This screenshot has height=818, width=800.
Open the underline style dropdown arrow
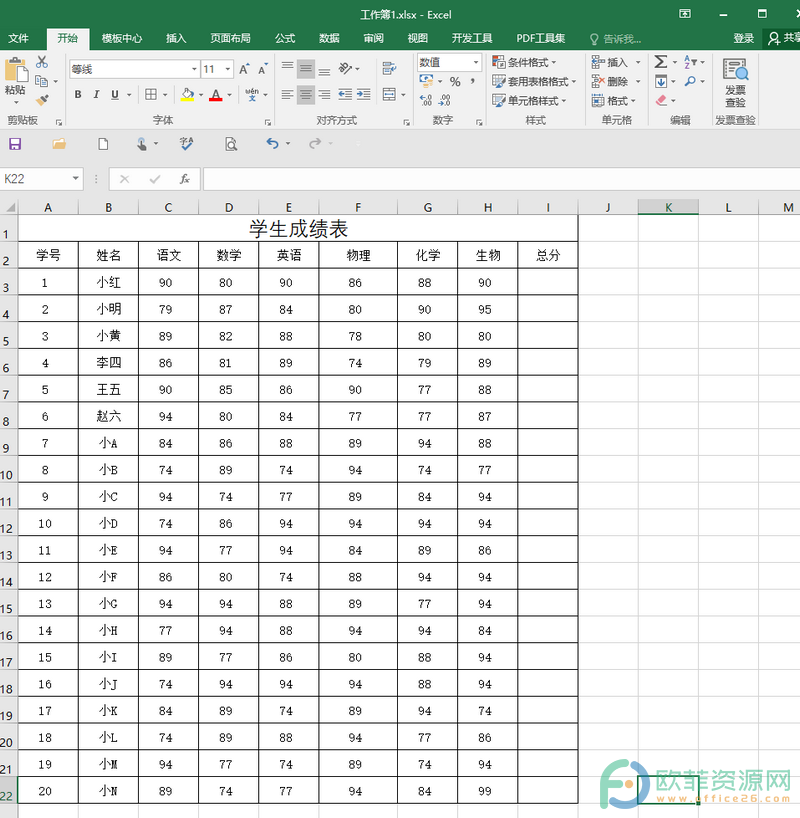pos(128,95)
